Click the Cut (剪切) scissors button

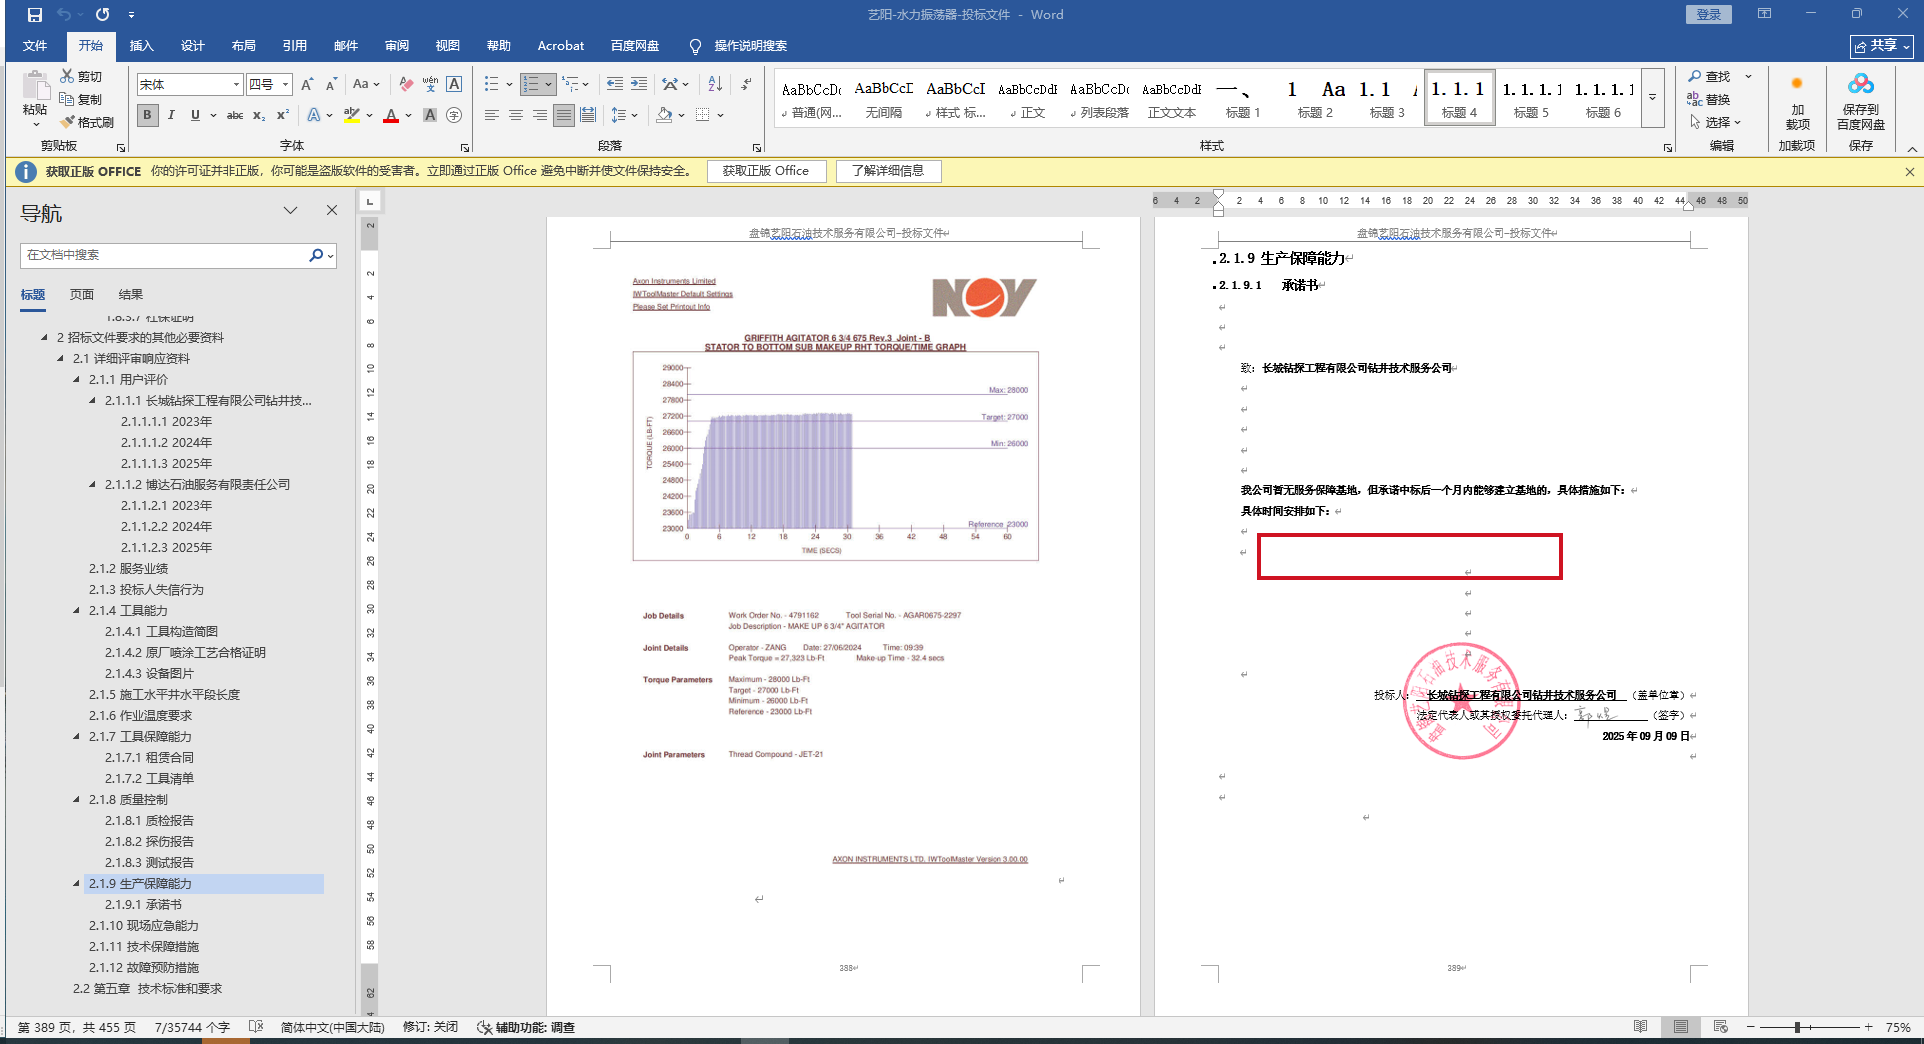(80, 76)
